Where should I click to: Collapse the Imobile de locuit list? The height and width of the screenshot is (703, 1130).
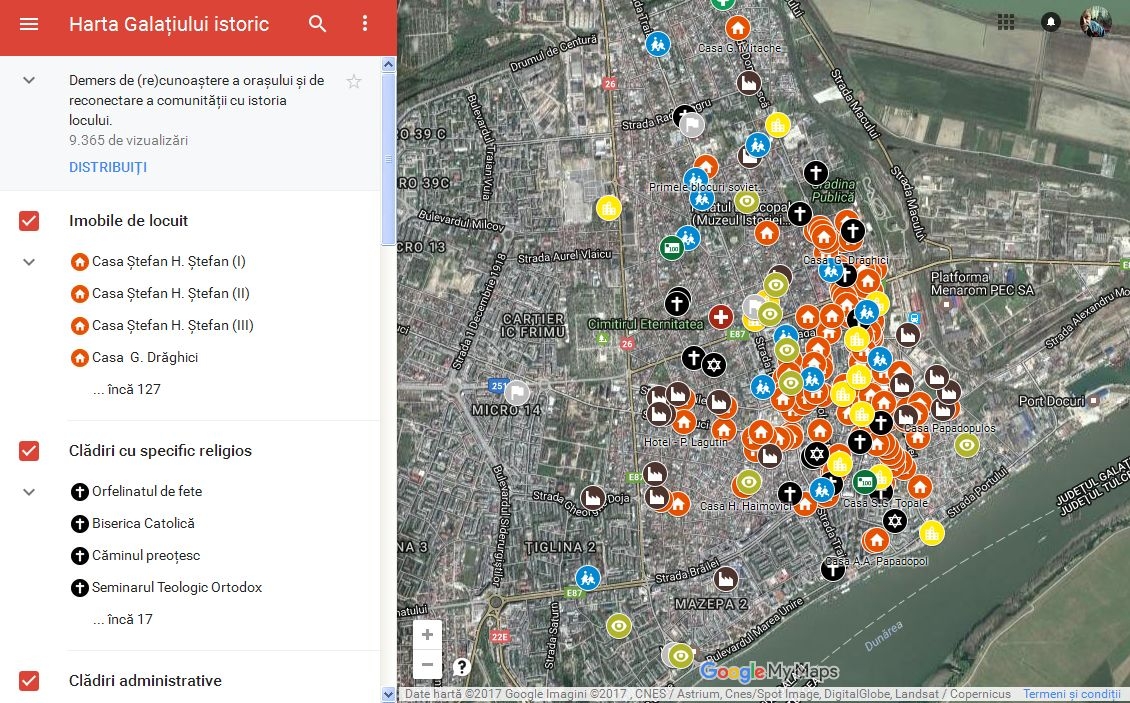[x=29, y=262]
